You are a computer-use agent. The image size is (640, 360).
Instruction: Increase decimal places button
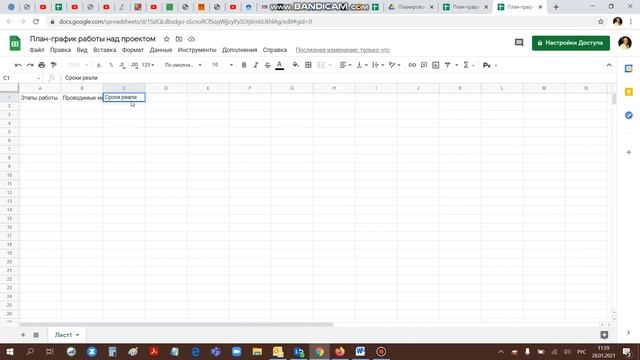tap(134, 65)
